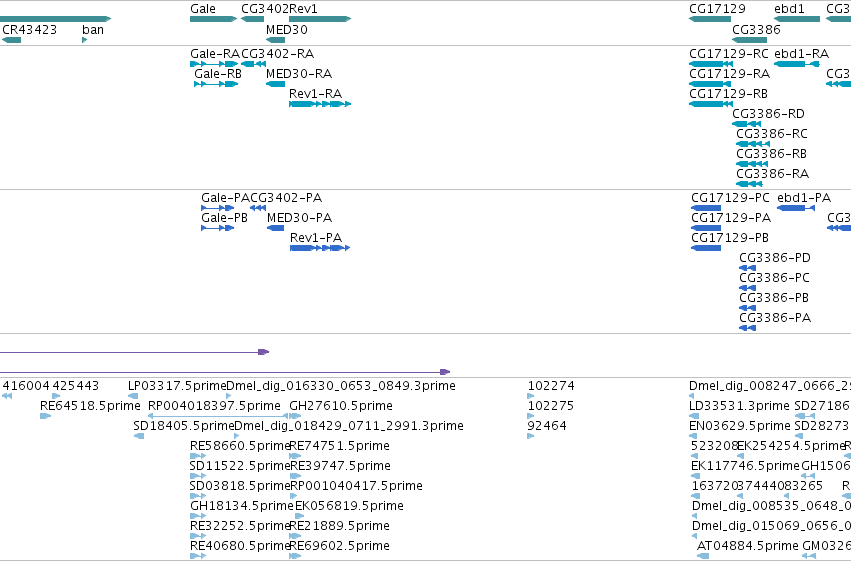Viewport: 851px width, 561px height.
Task: Click the EK056819.5prime feature glyph
Action: point(300,517)
